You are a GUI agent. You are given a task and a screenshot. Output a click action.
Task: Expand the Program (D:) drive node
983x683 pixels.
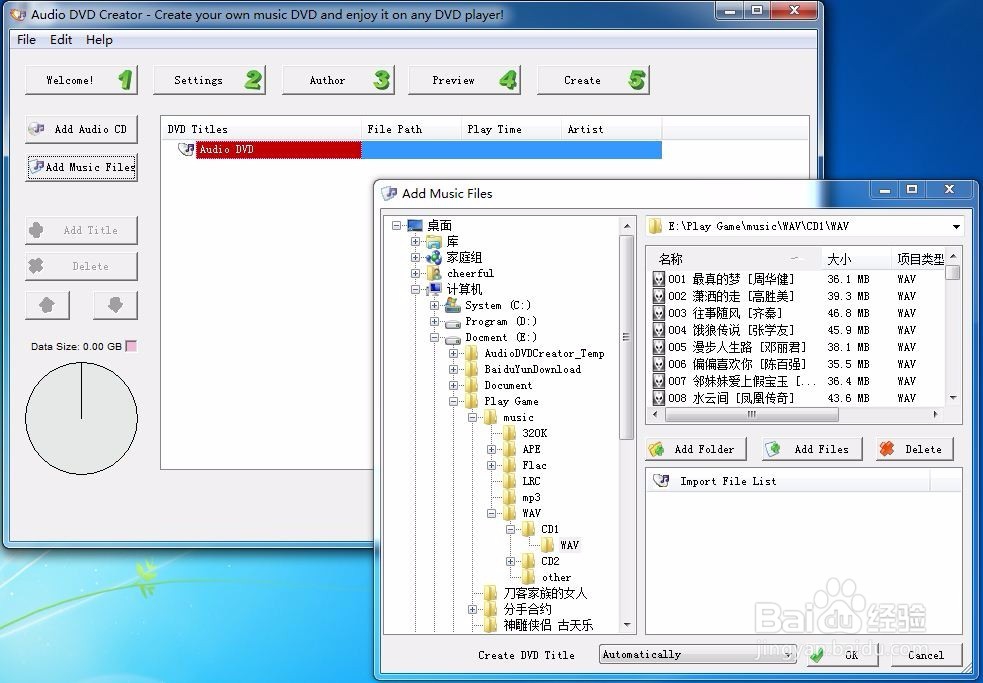434,321
